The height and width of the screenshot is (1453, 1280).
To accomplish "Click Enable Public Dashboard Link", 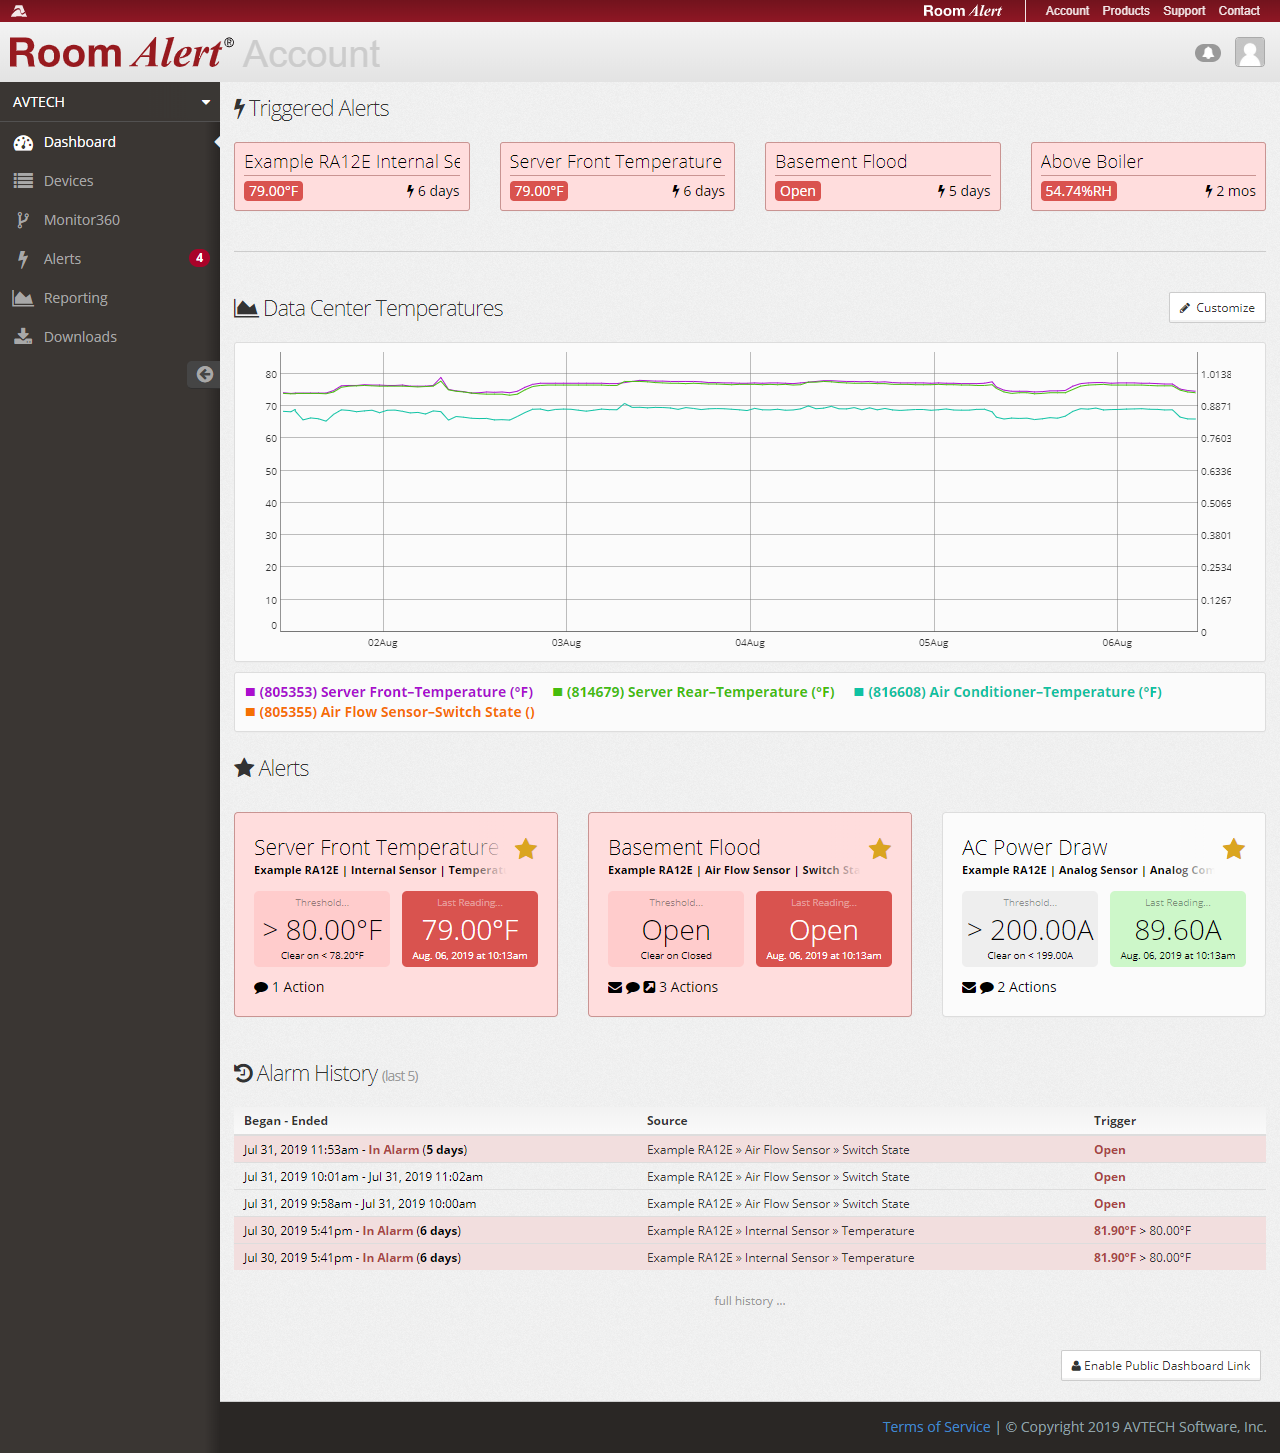I will pos(1160,1365).
